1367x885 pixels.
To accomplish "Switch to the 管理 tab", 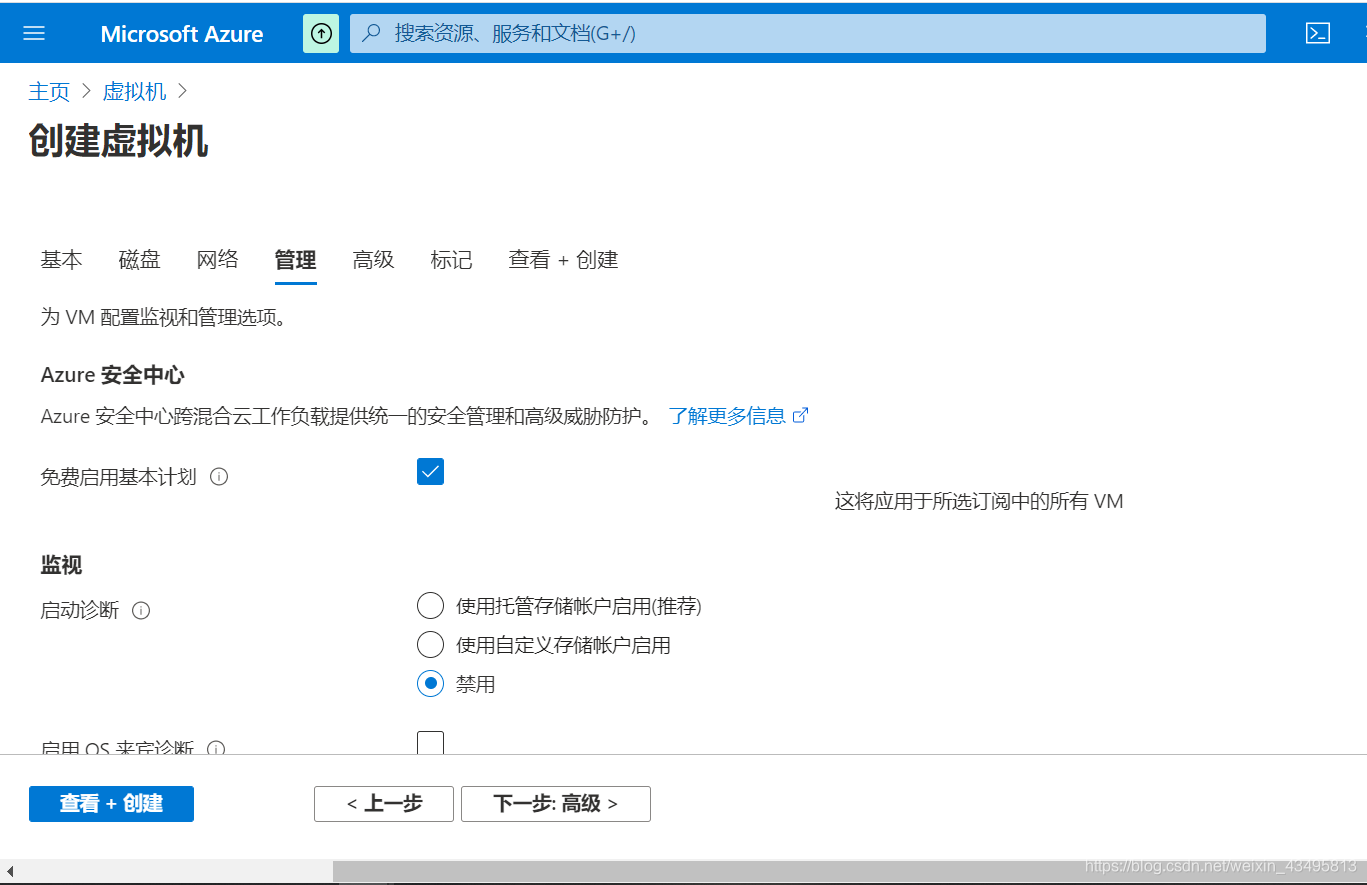I will point(295,260).
